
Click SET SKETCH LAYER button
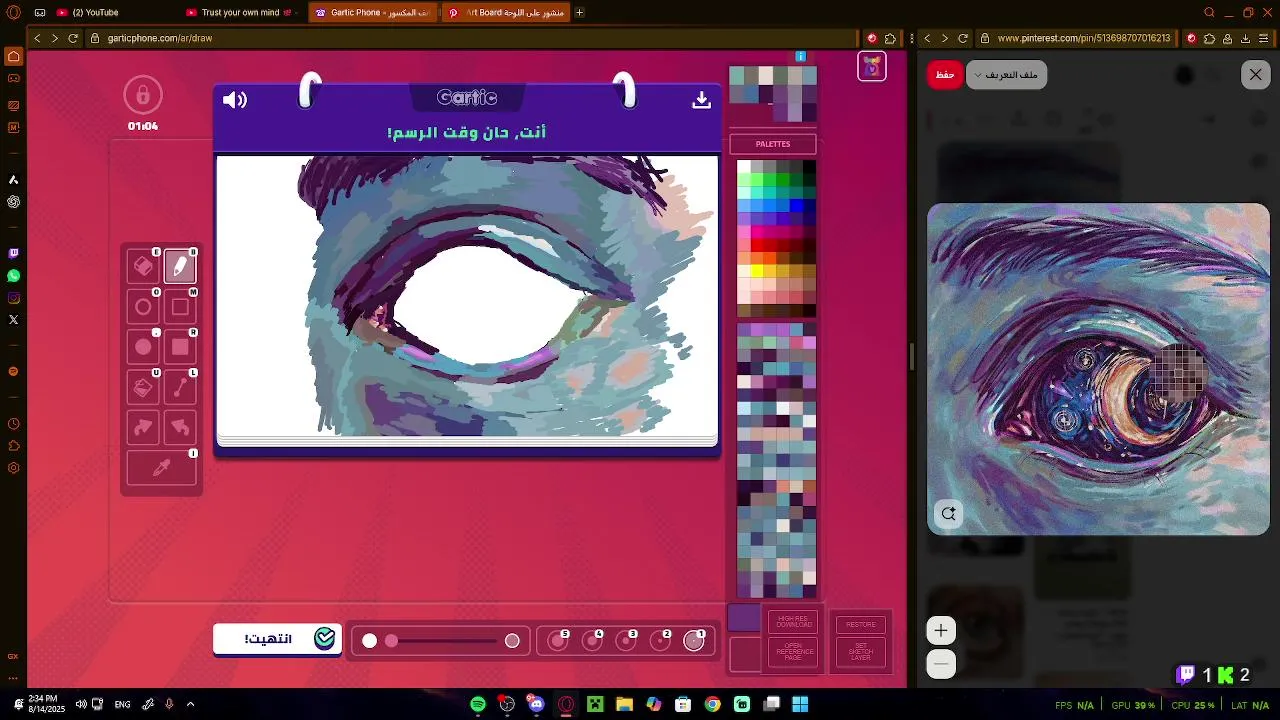(x=861, y=653)
